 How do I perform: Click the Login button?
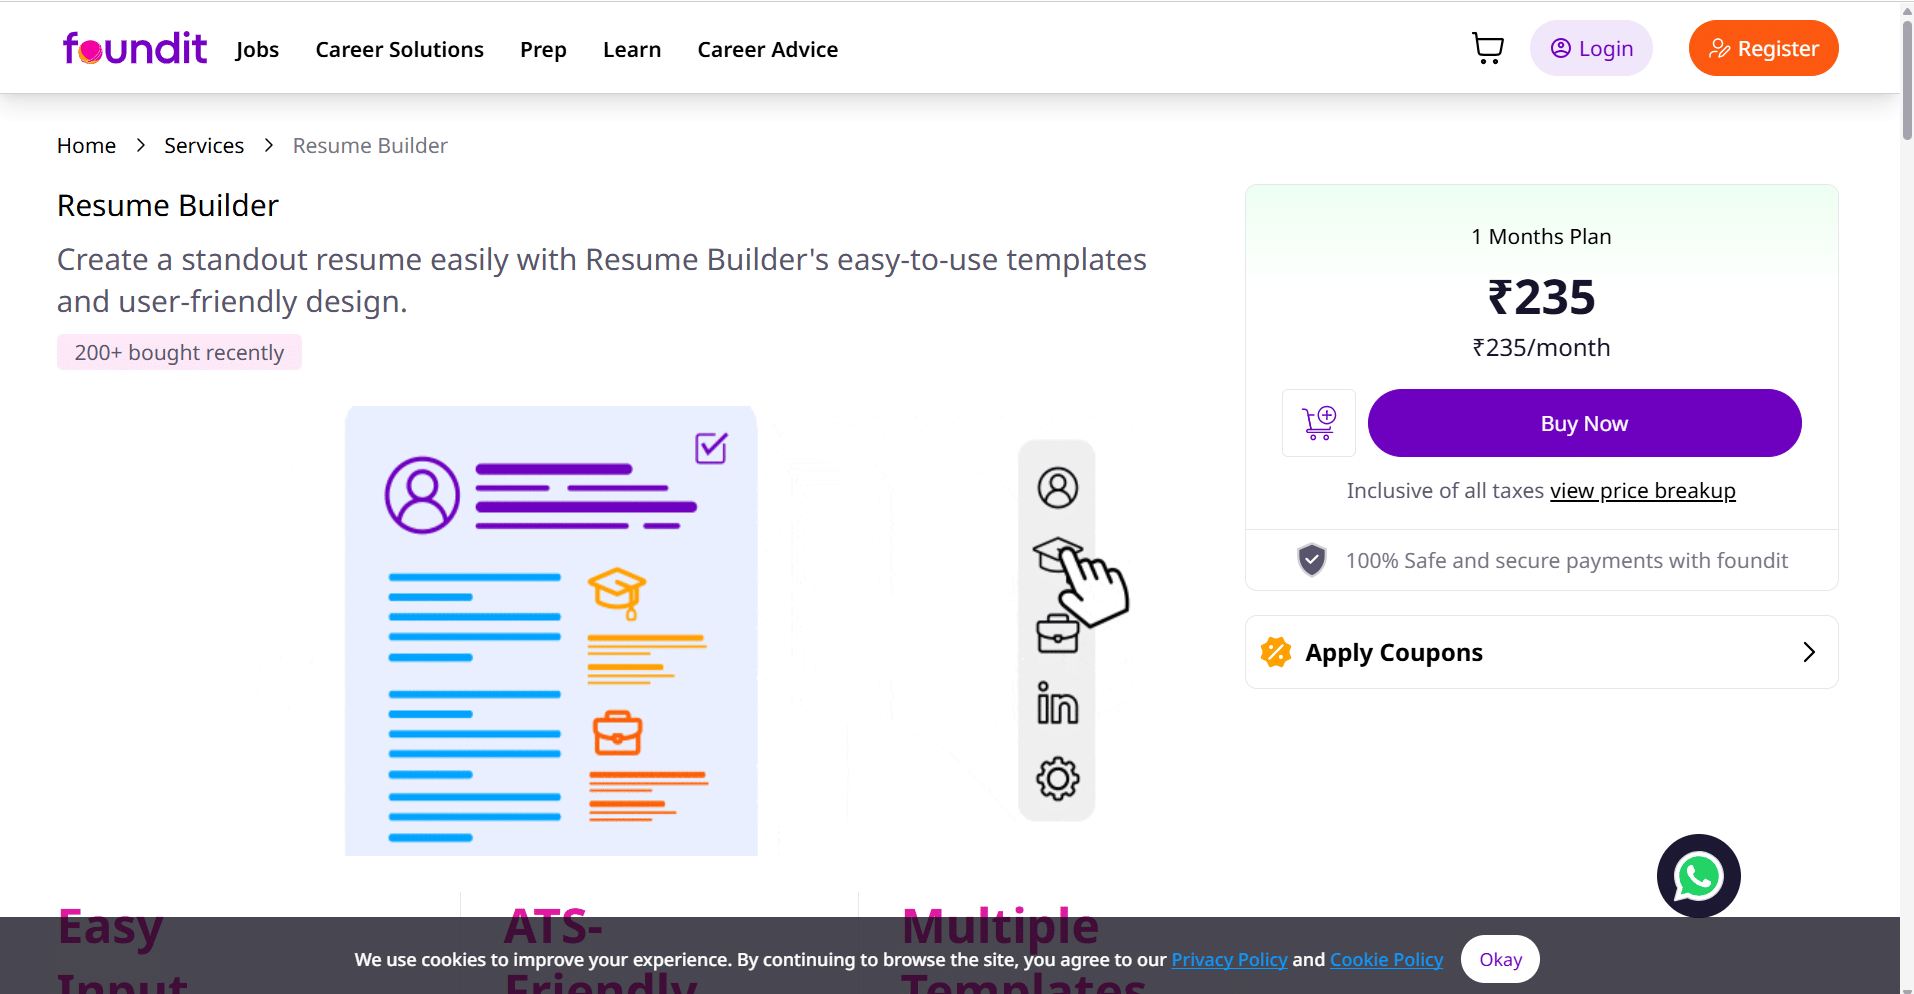(1590, 48)
